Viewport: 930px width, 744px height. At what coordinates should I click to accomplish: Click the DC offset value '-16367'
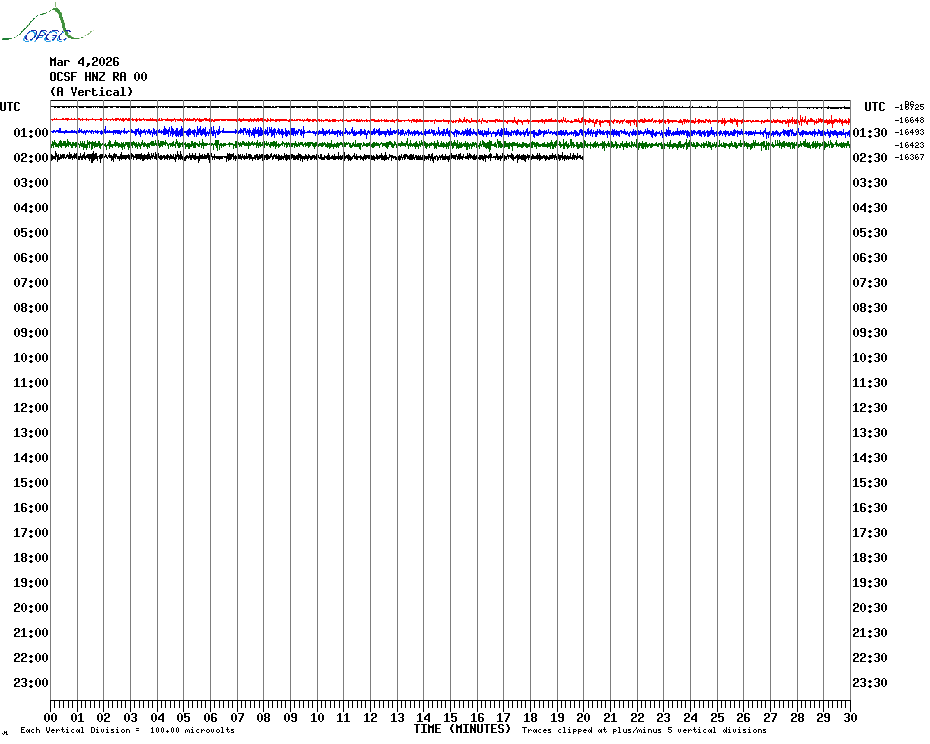tap(909, 157)
